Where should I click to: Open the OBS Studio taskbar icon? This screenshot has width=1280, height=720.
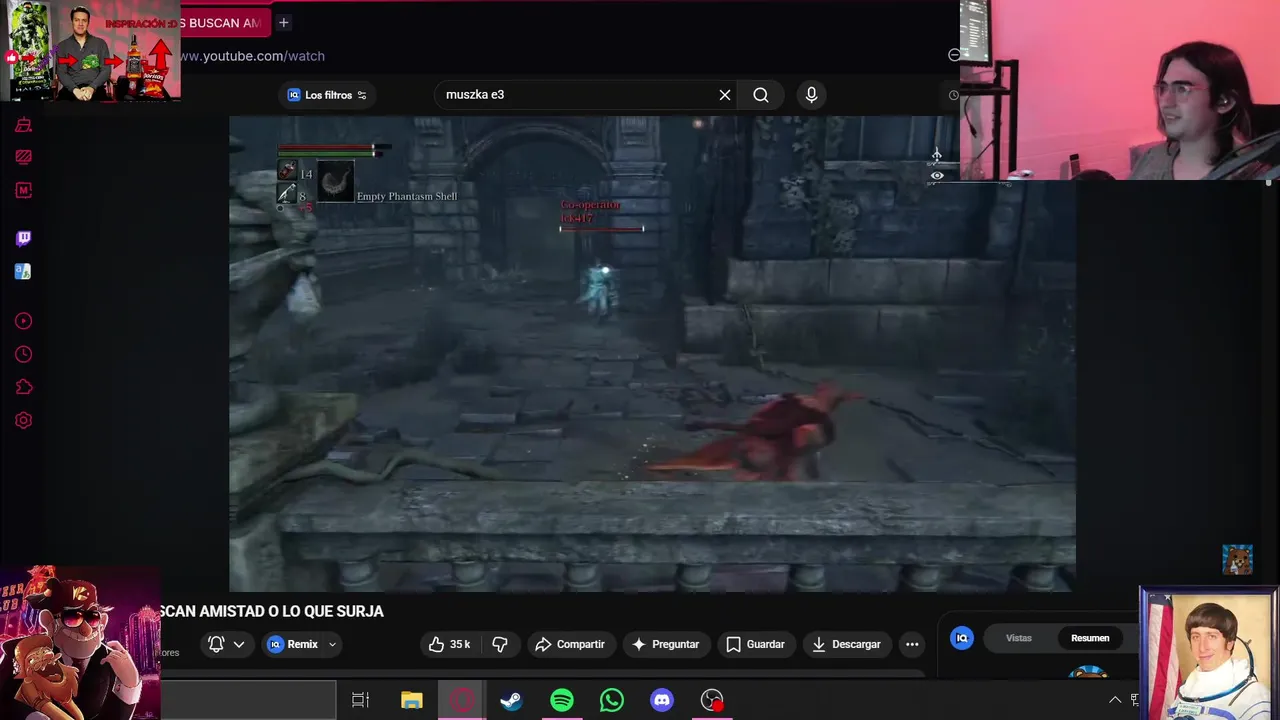(712, 700)
